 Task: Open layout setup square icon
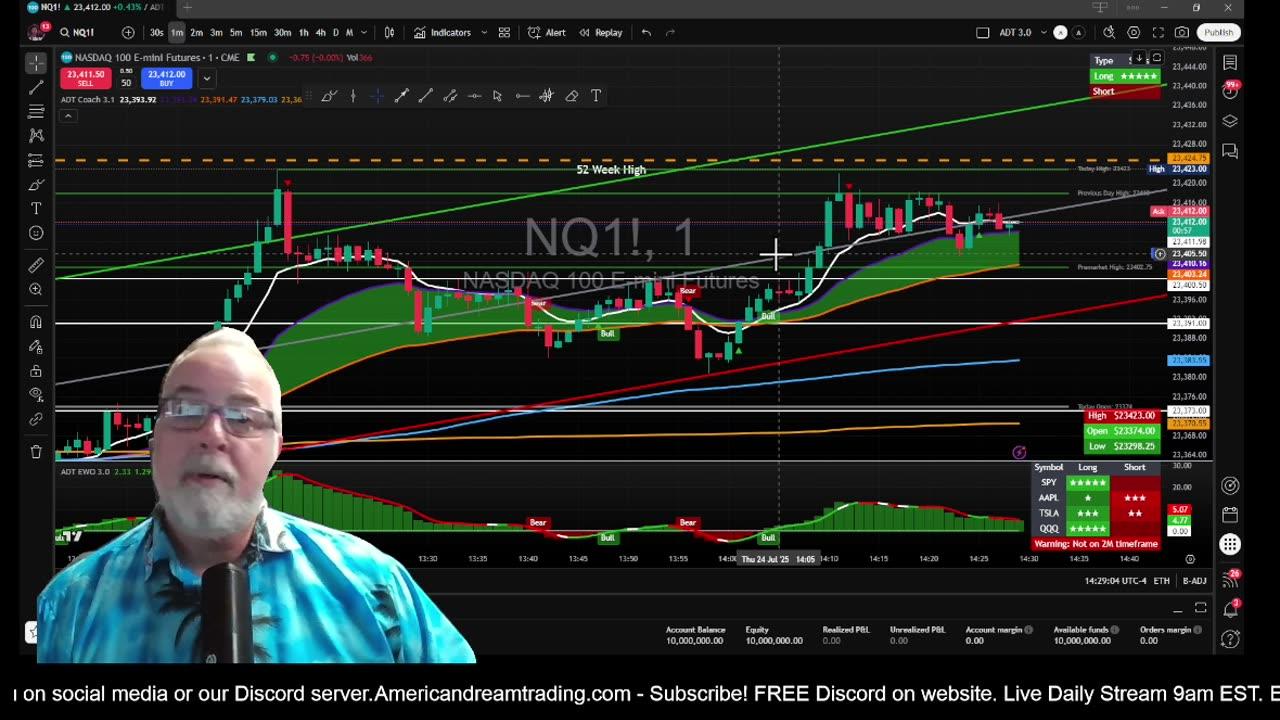[x=982, y=32]
